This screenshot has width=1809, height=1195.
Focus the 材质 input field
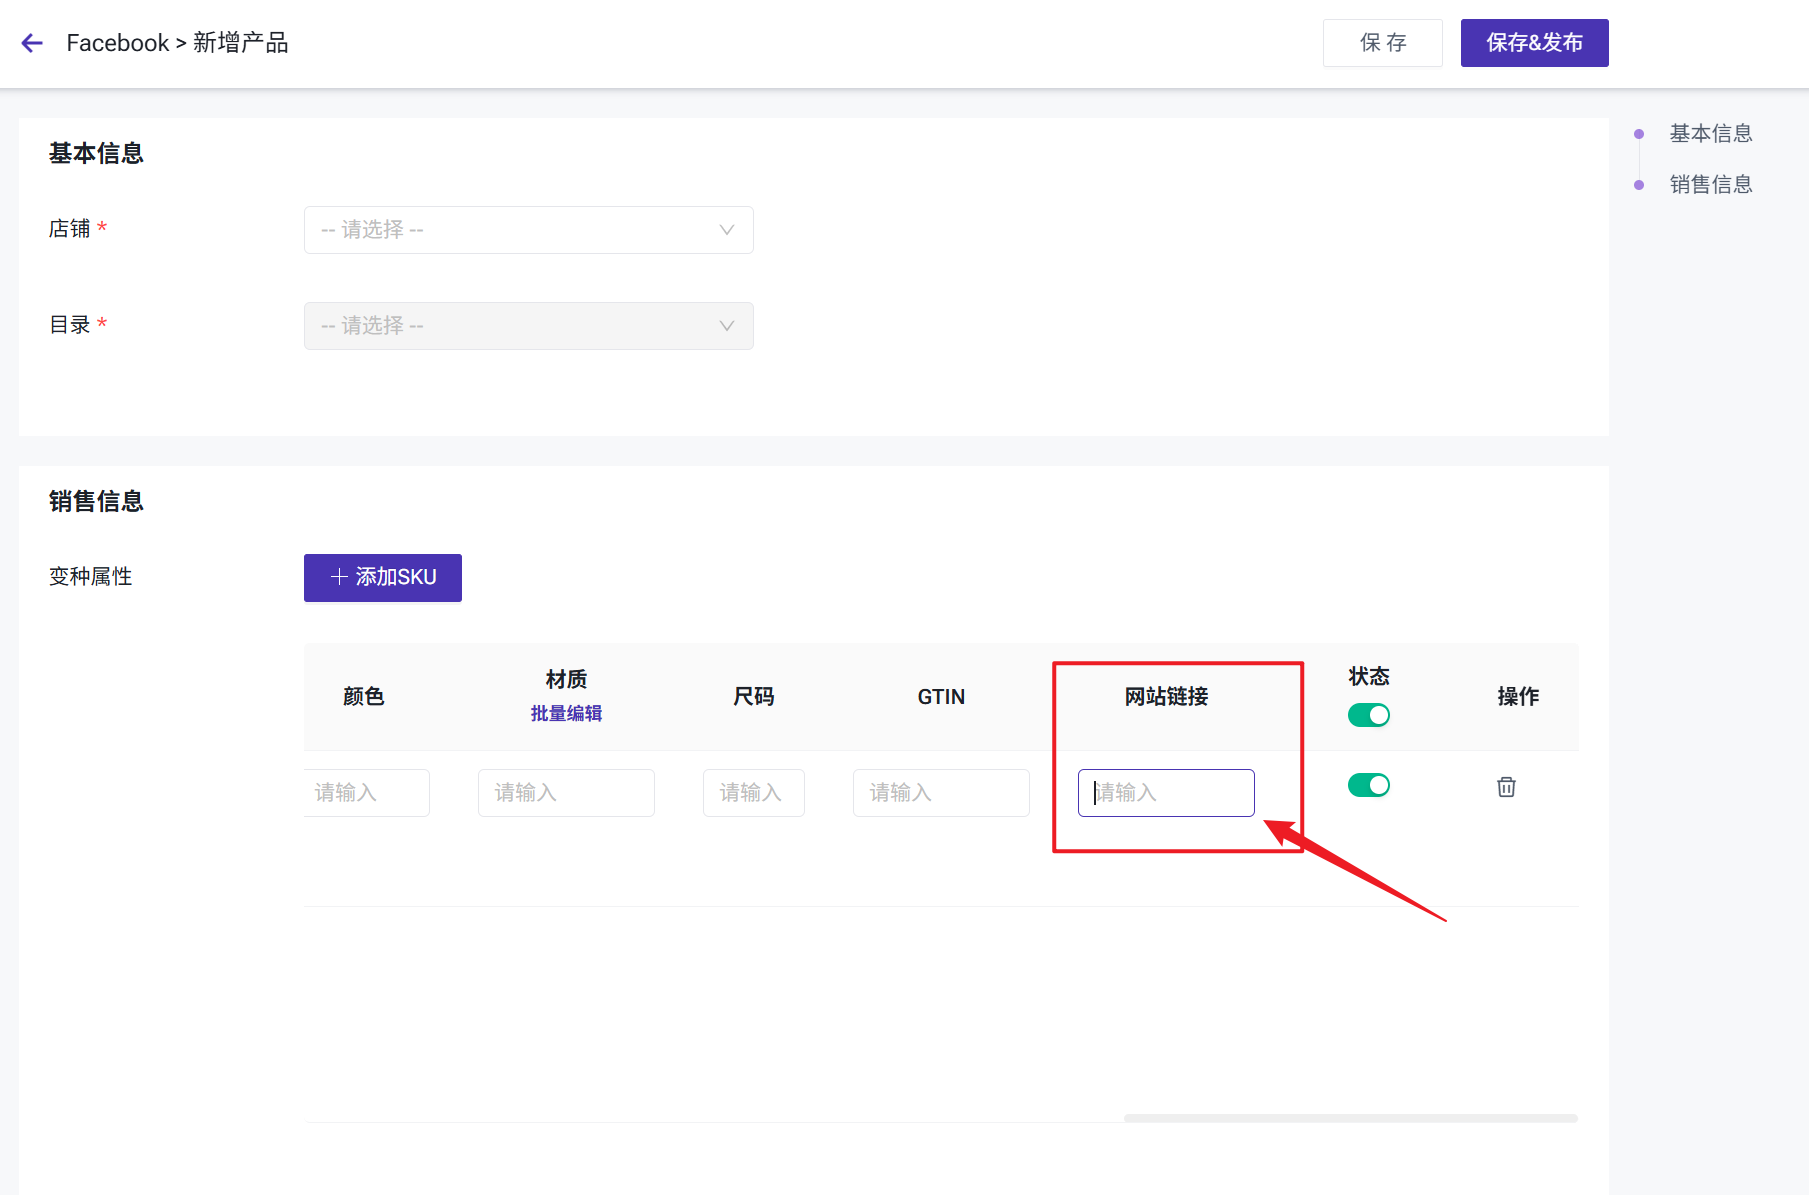(566, 793)
